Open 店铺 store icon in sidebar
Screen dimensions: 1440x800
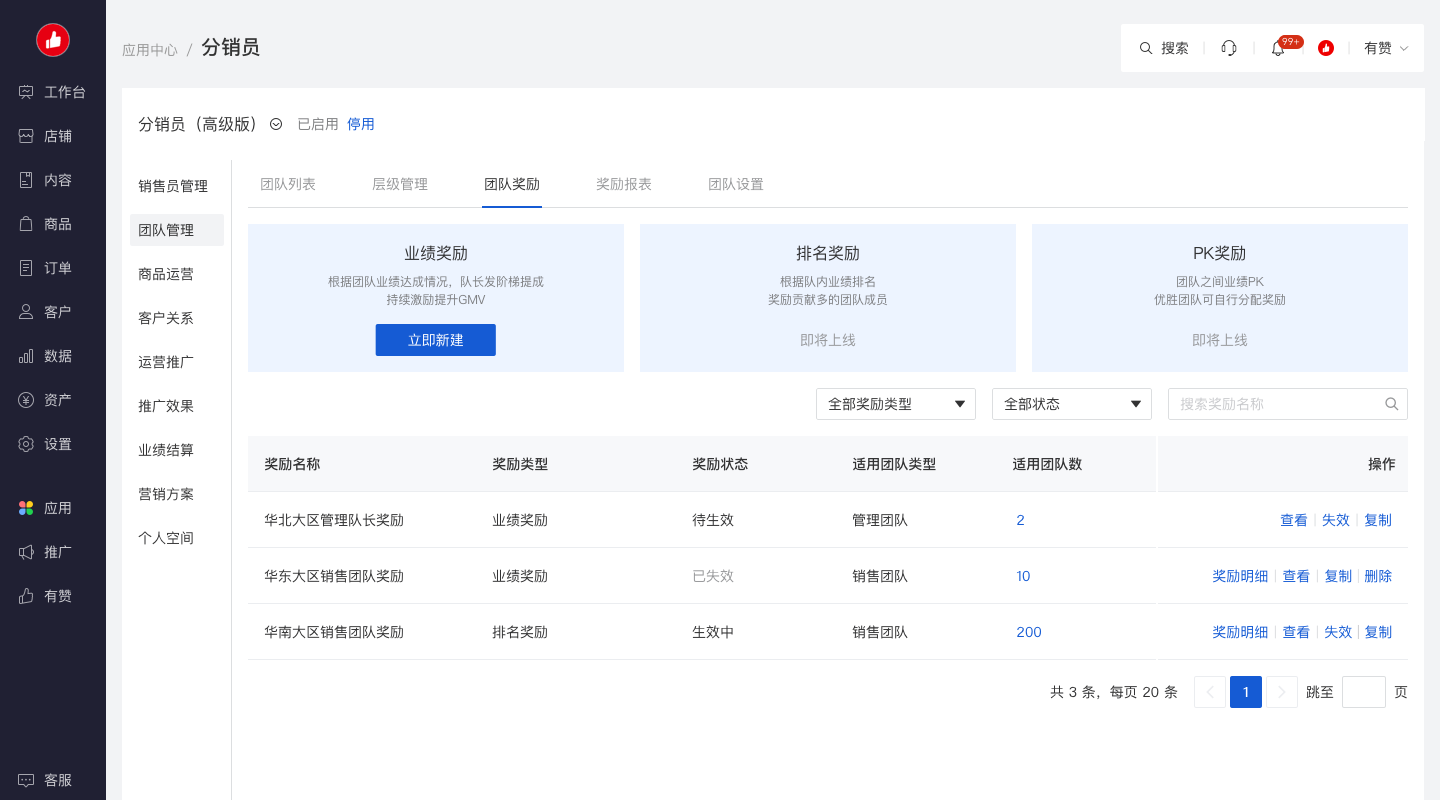coord(26,136)
